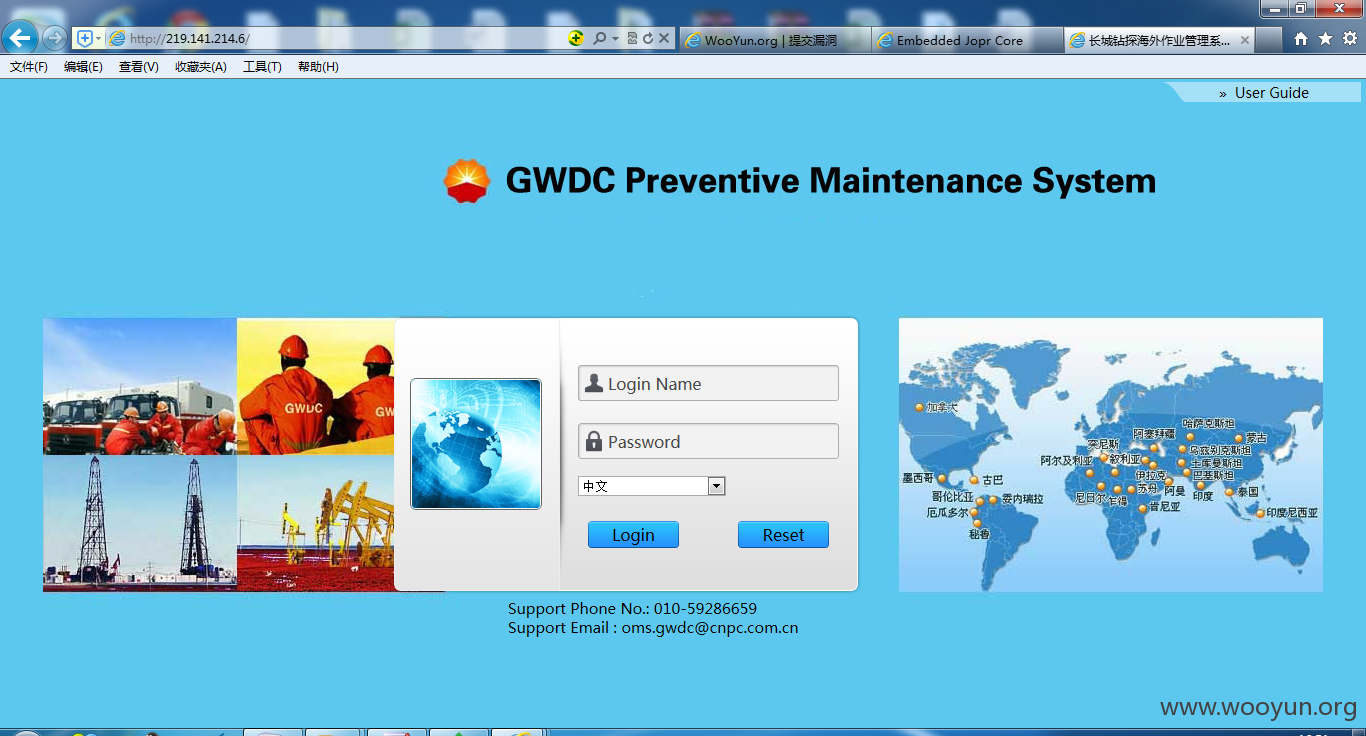1366x736 pixels.
Task: Stop loading with the X icon in address bar
Action: pos(664,38)
